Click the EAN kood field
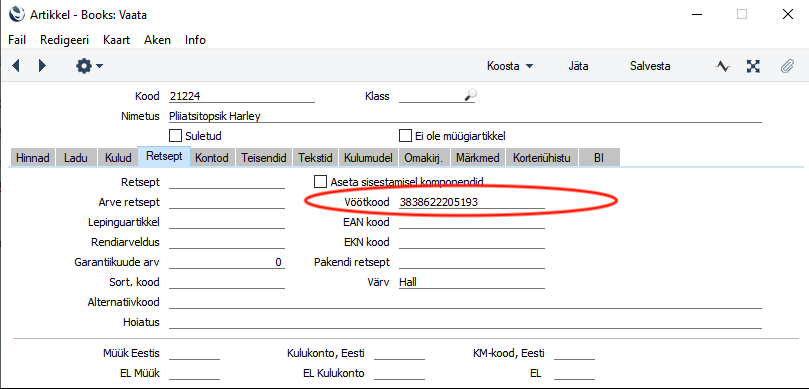 [472, 222]
